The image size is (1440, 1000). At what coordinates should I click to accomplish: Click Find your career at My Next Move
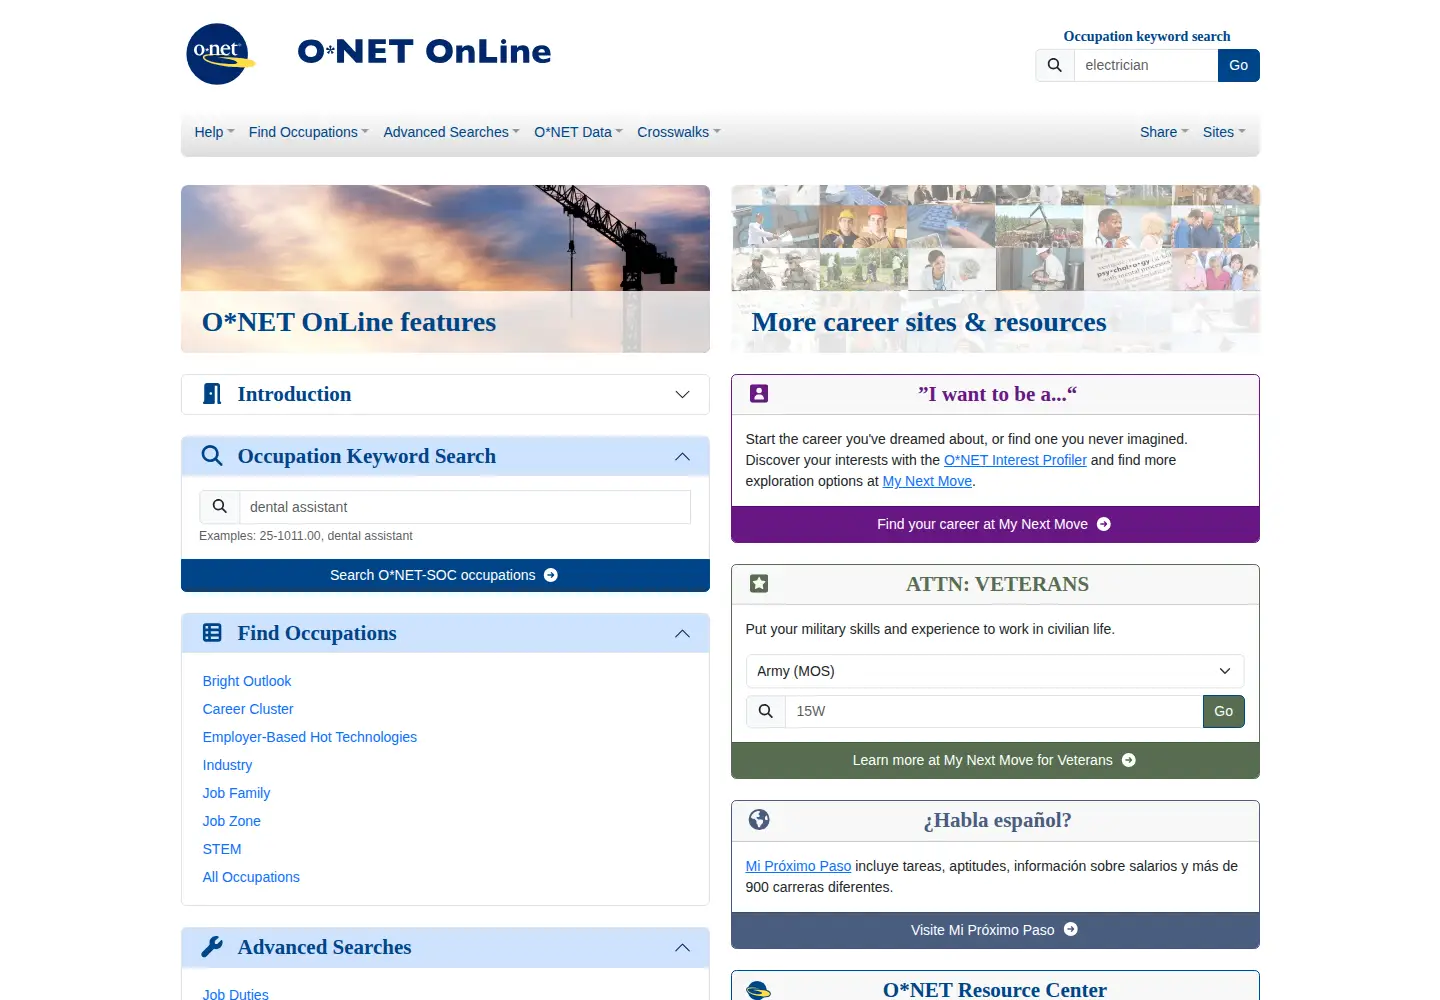995,524
